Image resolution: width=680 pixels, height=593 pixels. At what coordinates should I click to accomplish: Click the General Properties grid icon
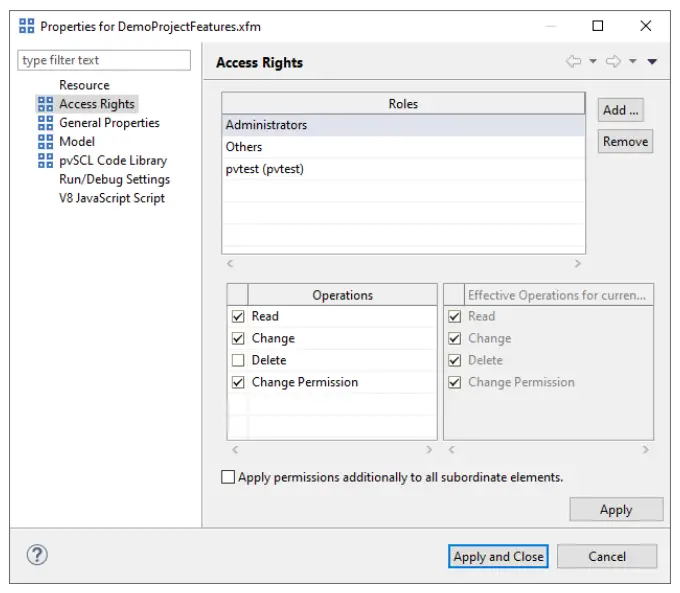point(45,123)
